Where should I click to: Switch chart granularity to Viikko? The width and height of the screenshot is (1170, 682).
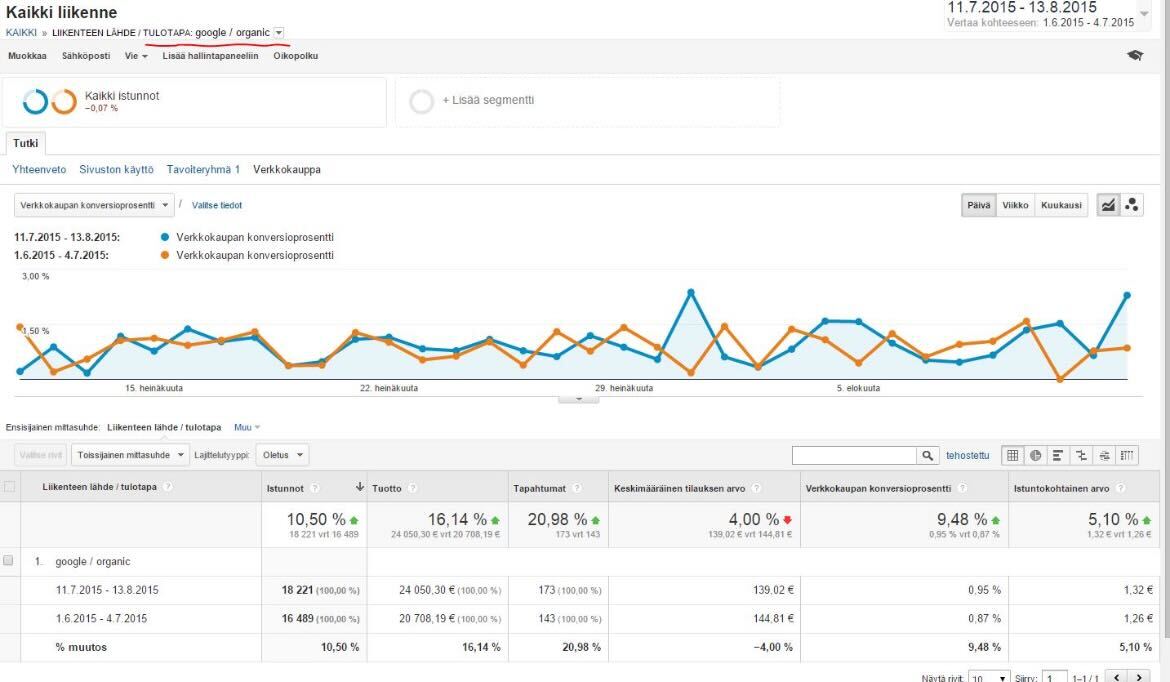[x=1015, y=205]
